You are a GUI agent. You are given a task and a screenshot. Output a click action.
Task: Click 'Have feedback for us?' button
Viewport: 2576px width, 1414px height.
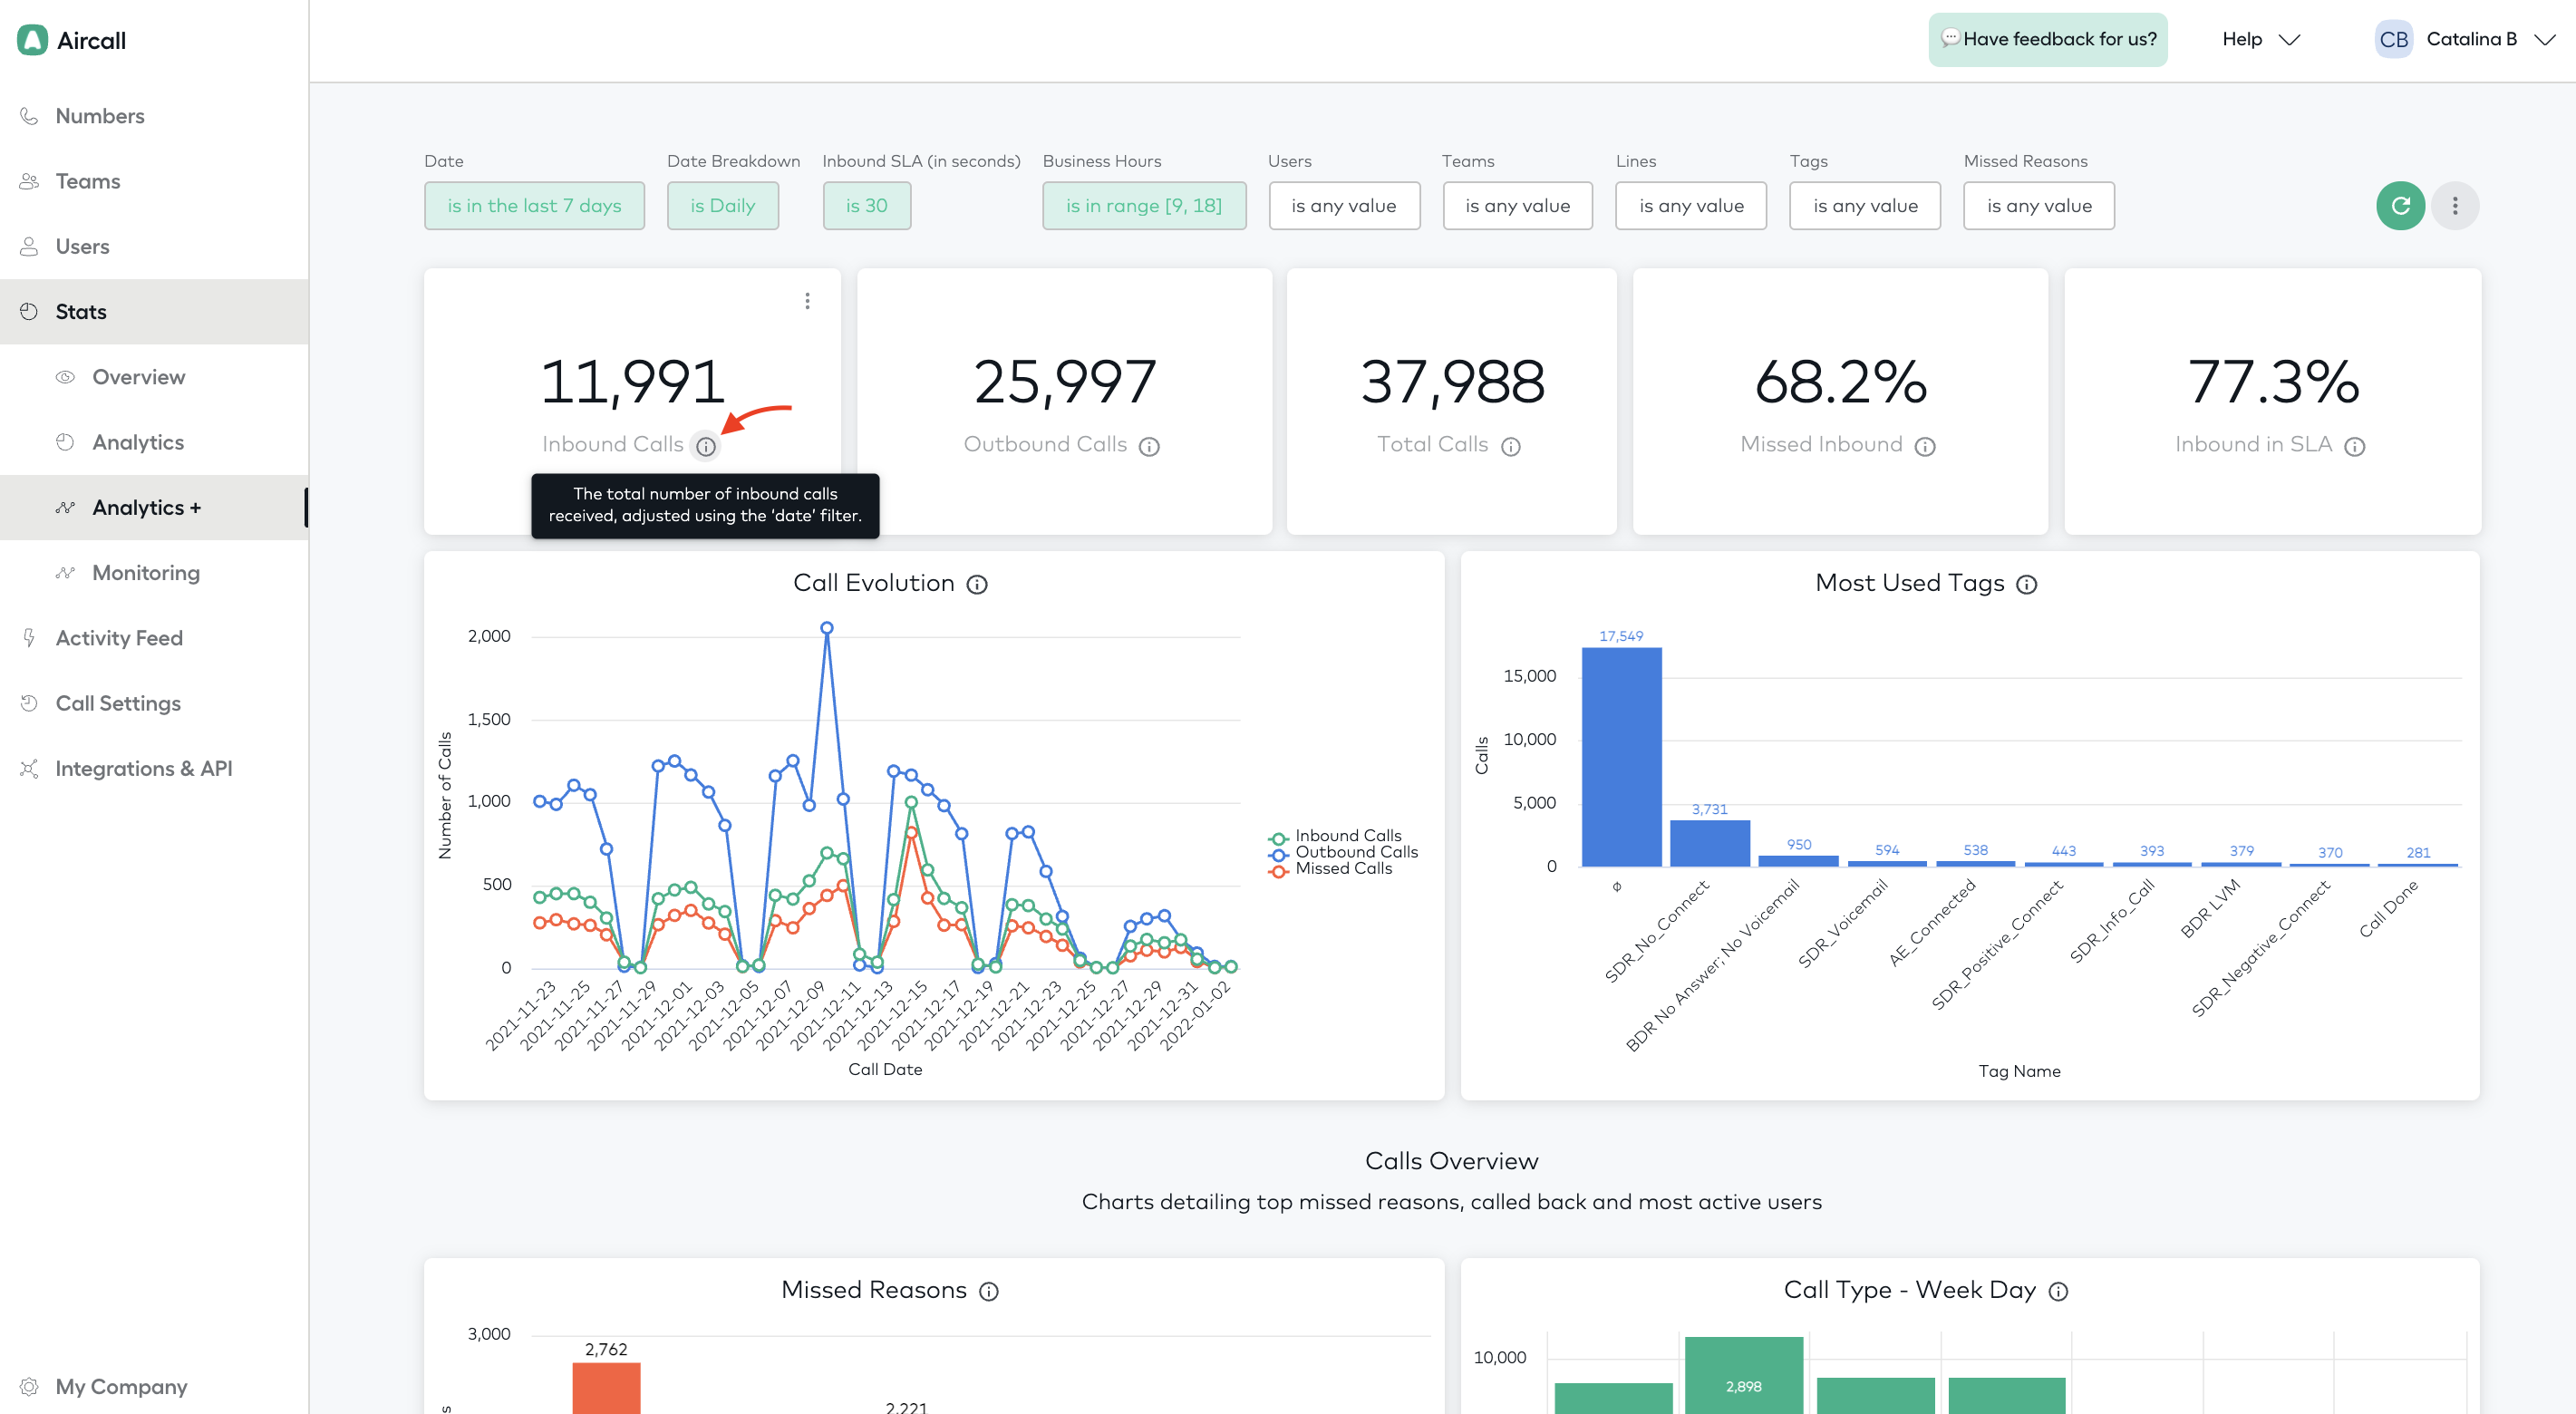click(x=2048, y=39)
